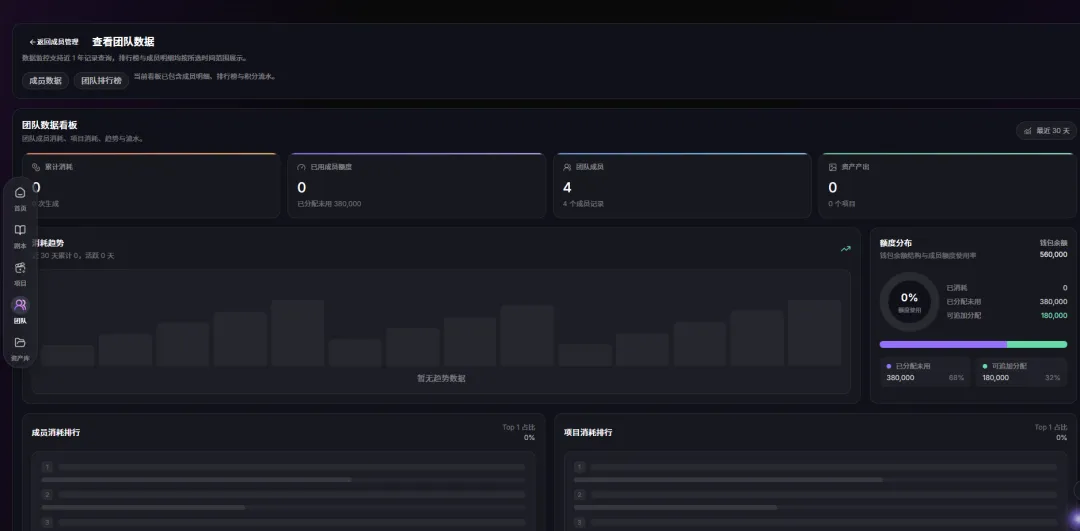The height and width of the screenshot is (531, 1080).
Task: Click image icon beside 资产产出
Action: 832,167
